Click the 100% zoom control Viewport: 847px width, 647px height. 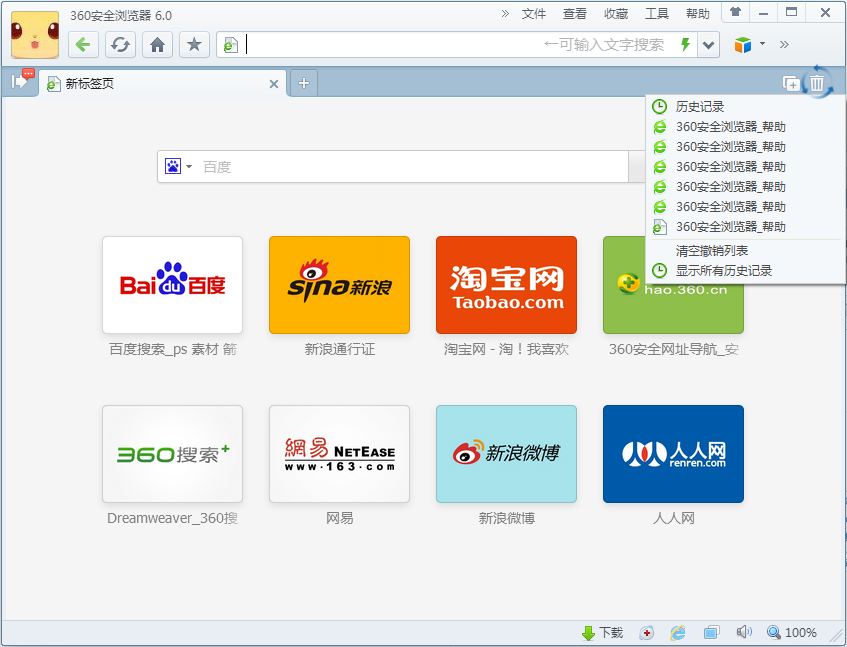793,632
